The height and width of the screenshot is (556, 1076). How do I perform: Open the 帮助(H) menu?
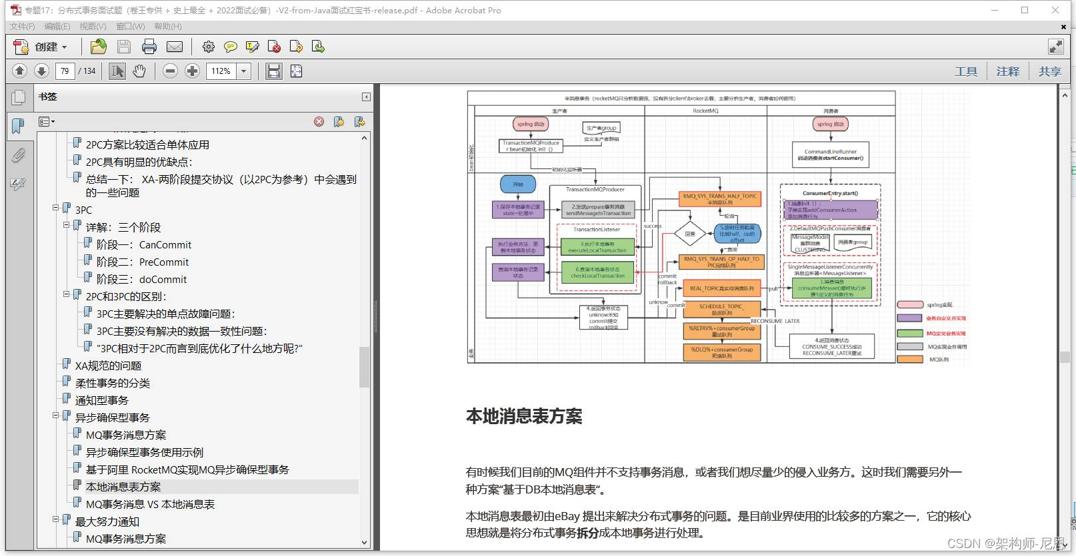click(x=168, y=26)
